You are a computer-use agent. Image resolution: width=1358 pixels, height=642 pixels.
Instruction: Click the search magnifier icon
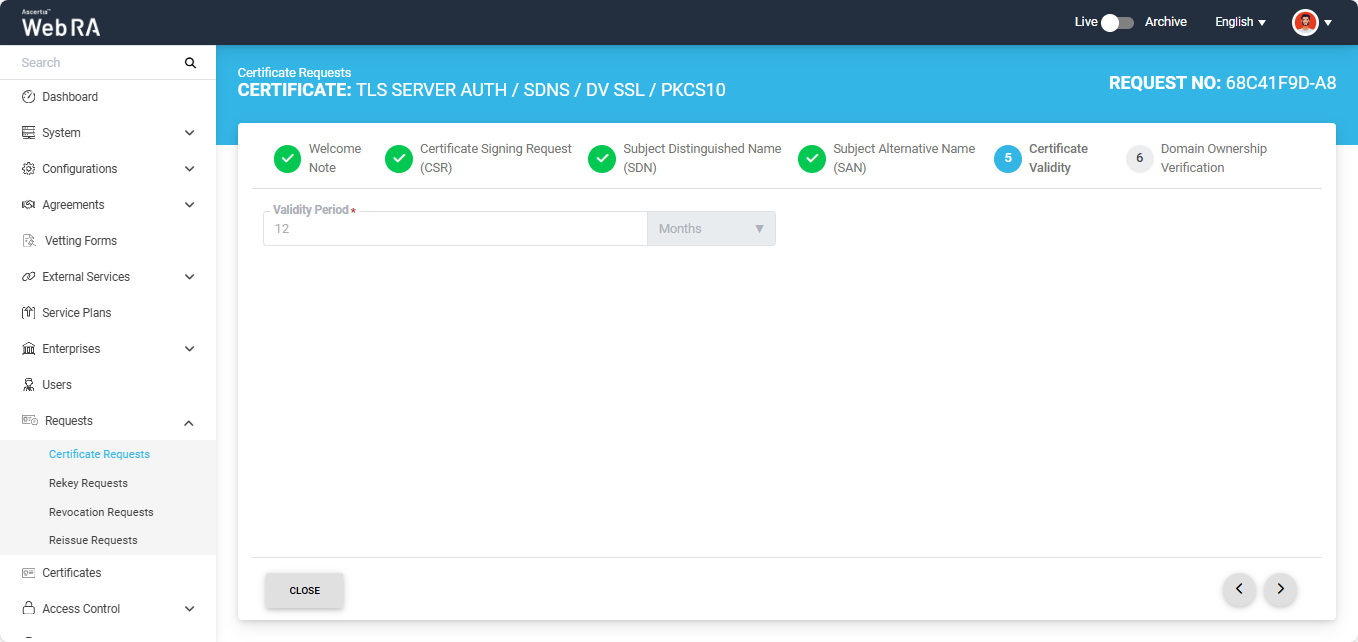[190, 63]
